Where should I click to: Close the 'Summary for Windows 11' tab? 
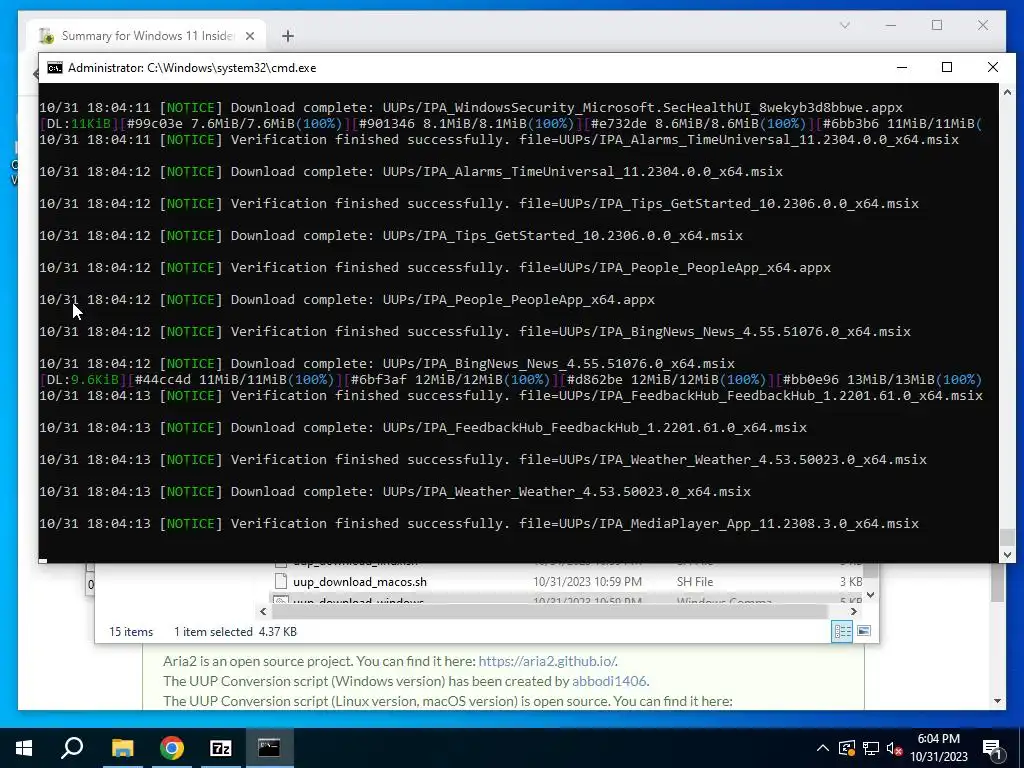click(x=249, y=36)
